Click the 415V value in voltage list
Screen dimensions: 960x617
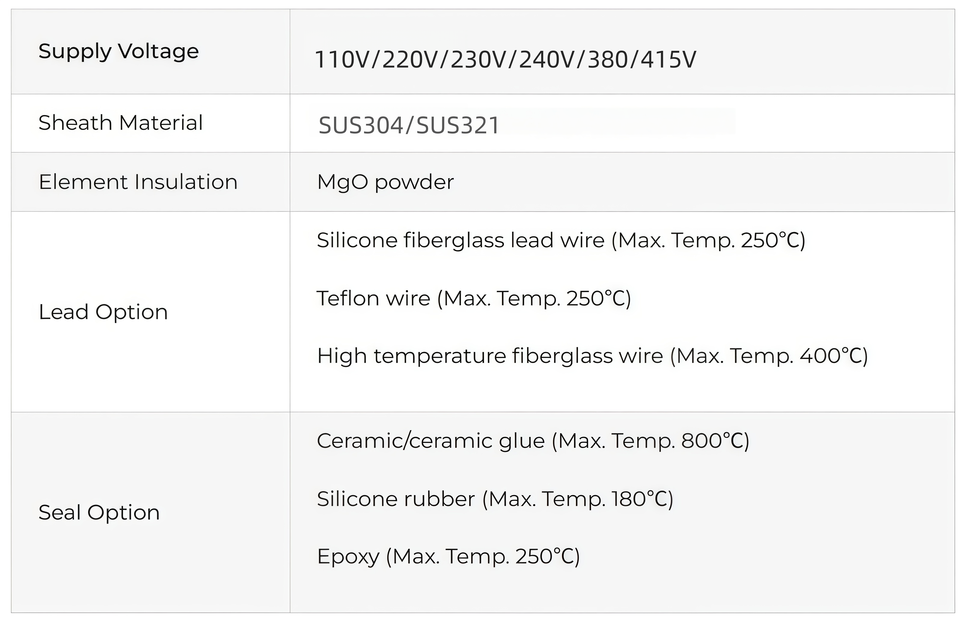668,60
